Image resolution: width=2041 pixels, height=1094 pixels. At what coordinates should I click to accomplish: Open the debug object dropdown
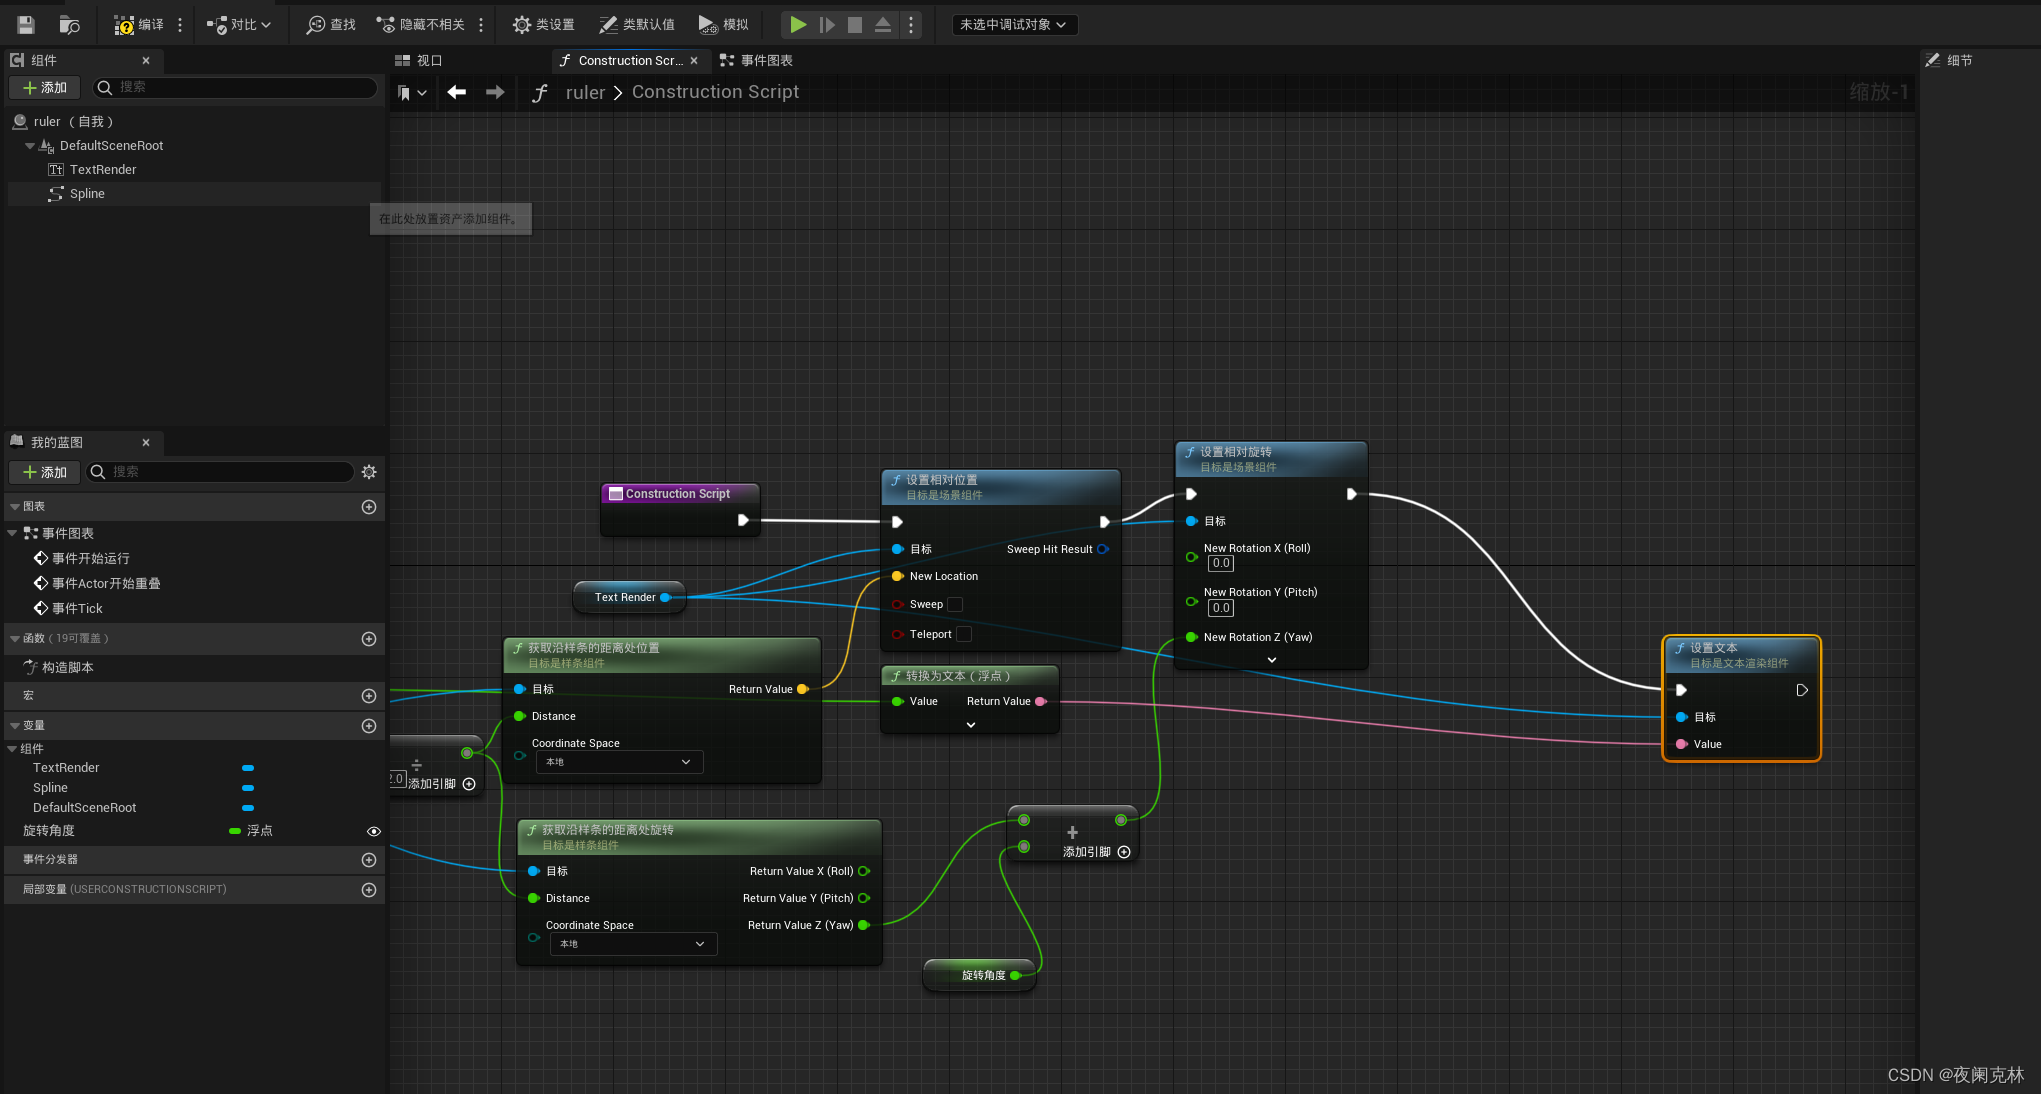click(x=1014, y=24)
